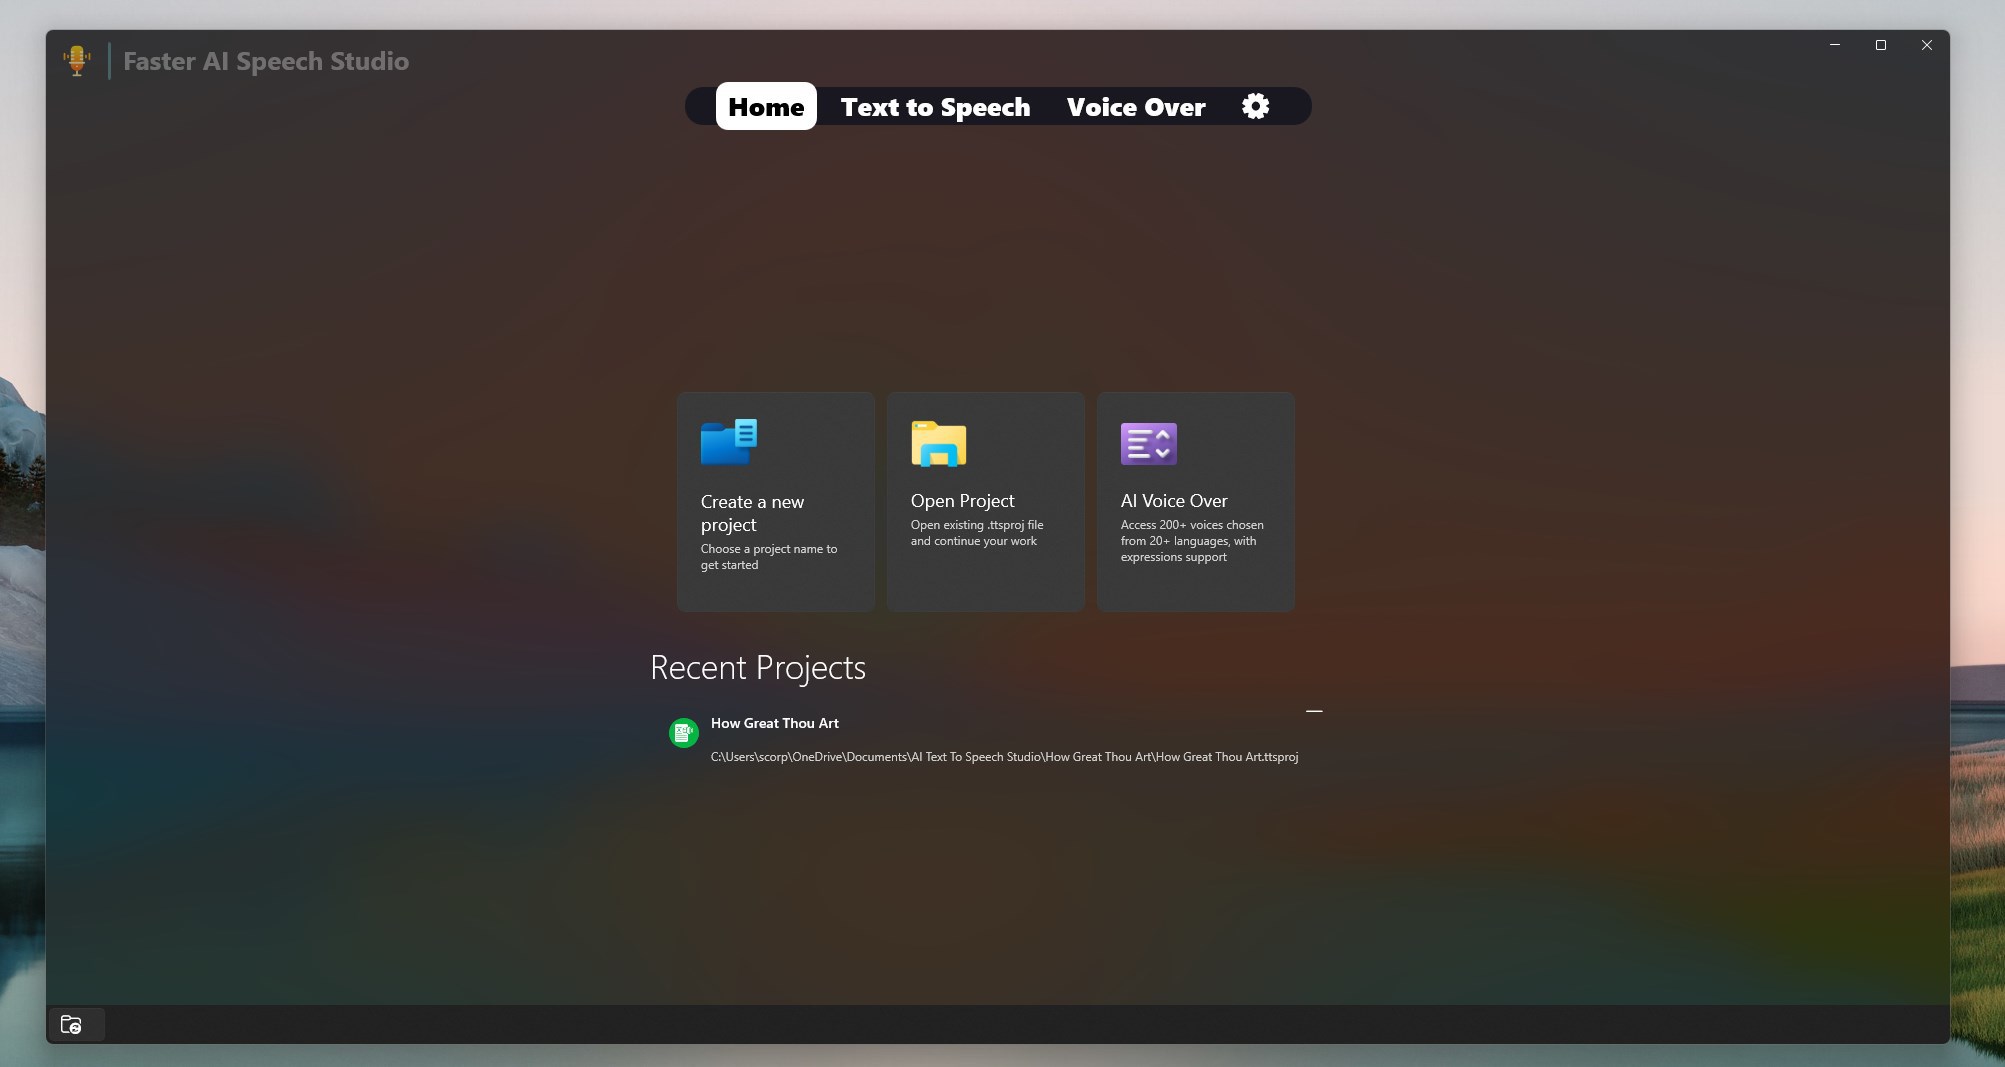The height and width of the screenshot is (1067, 2005).
Task: Minimize the Faster AI Speech Studio window
Action: 1835,44
